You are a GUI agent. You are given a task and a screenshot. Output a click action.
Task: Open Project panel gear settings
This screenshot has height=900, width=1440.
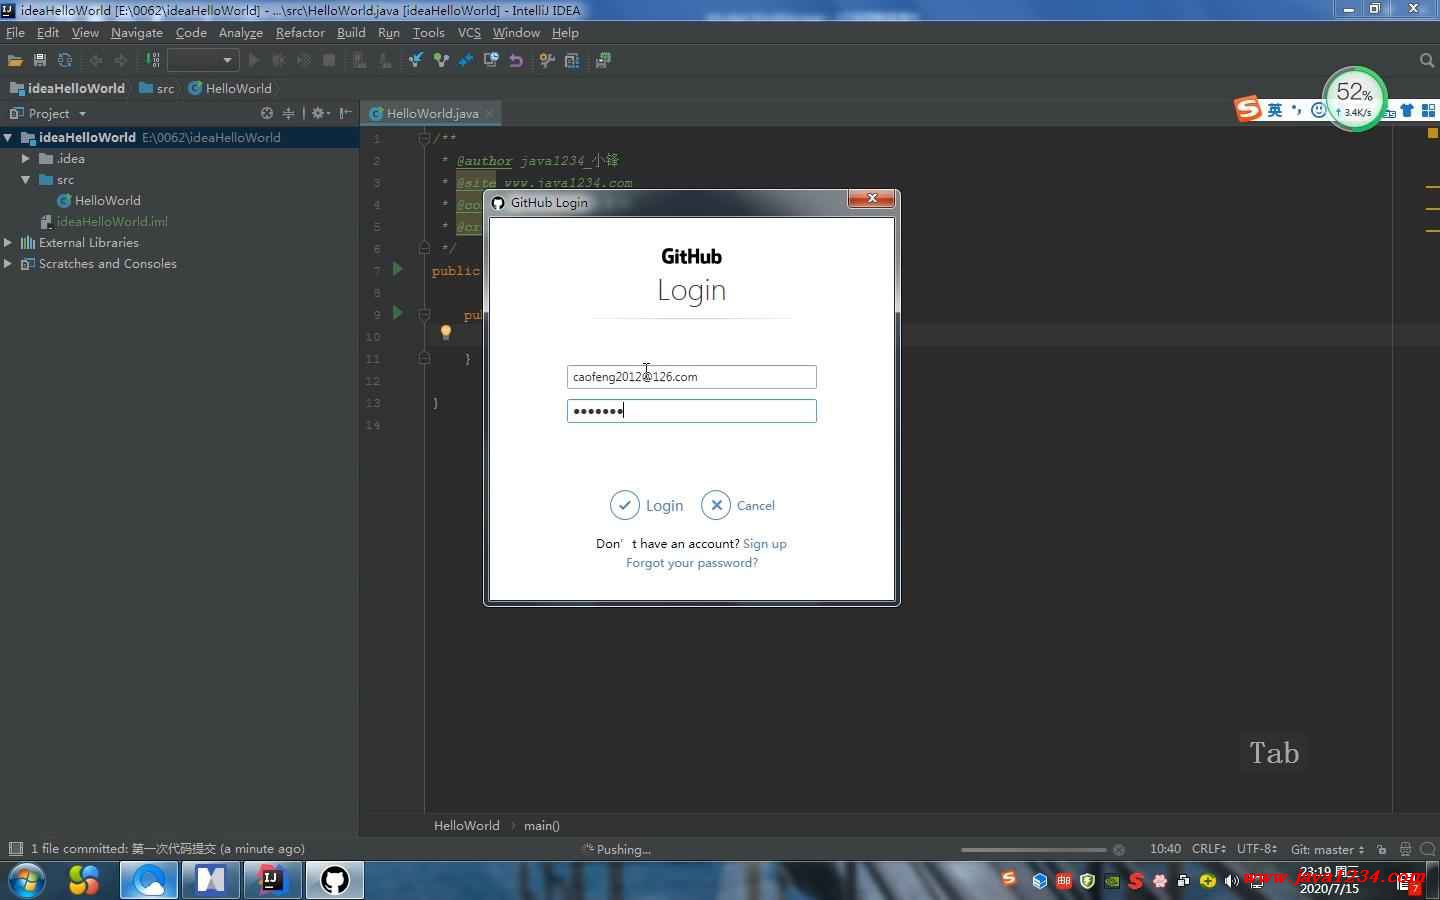[x=319, y=113]
